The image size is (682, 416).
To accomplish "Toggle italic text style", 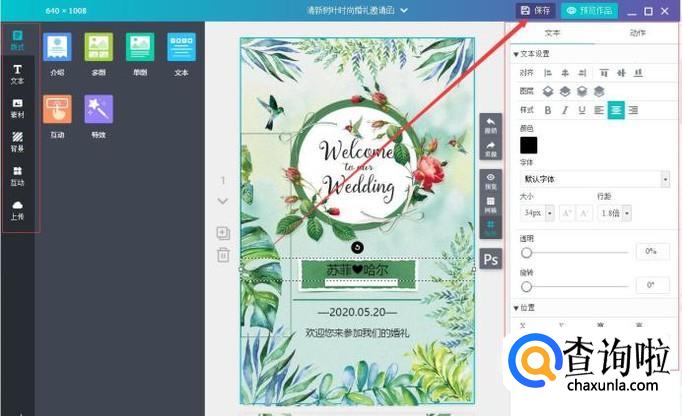I will point(564,110).
